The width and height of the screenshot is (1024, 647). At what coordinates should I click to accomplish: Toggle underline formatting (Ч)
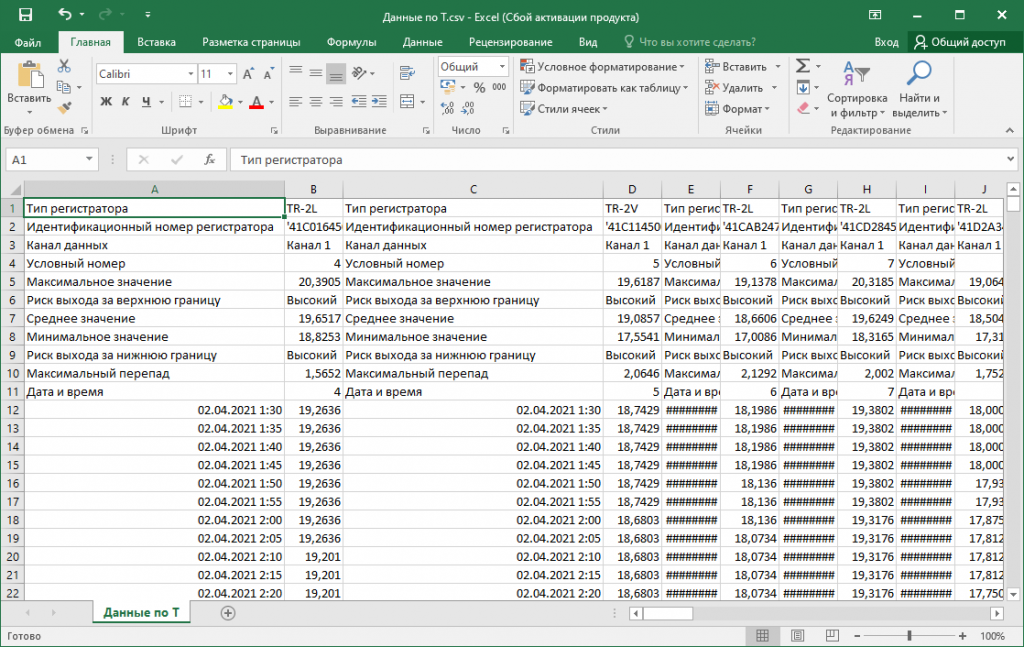(x=146, y=102)
